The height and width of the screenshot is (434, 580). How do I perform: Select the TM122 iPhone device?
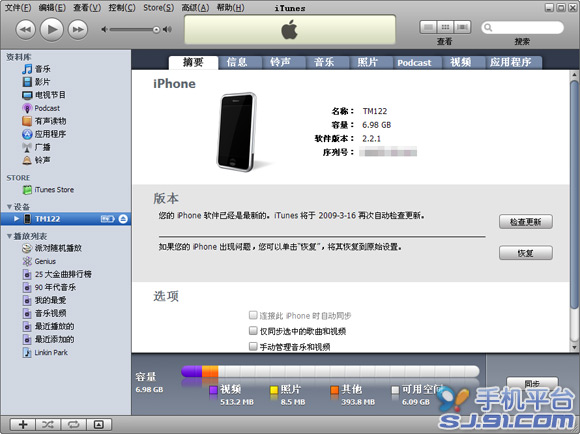click(x=65, y=219)
